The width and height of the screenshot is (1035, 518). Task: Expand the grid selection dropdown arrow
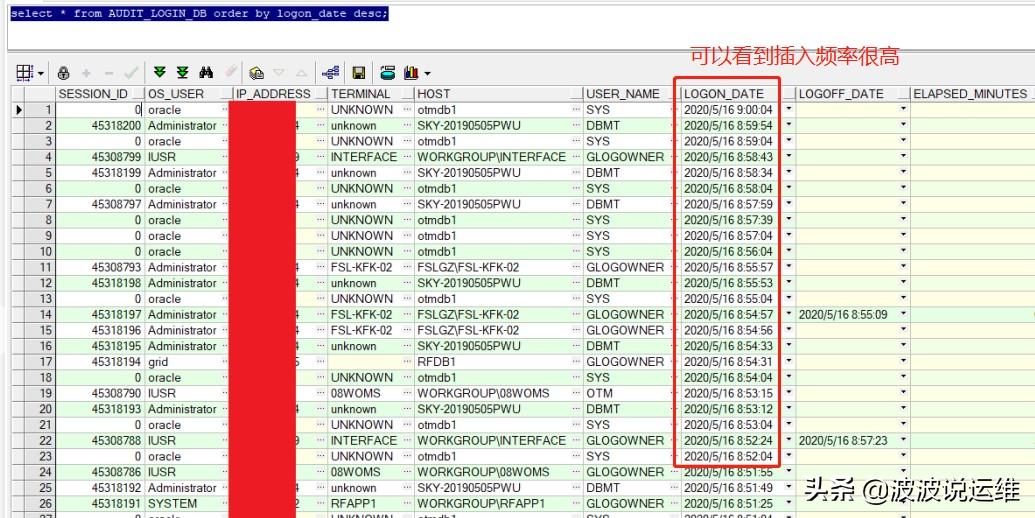pyautogui.click(x=41, y=73)
